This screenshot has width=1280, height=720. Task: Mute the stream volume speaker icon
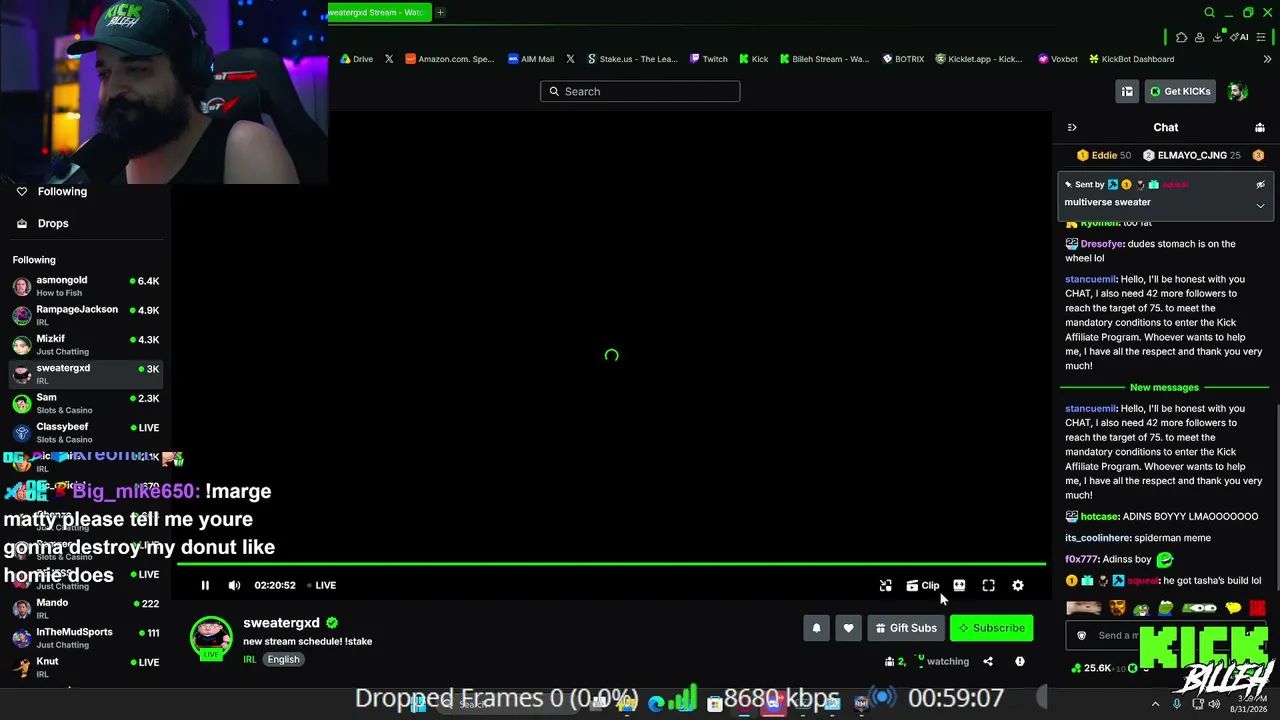click(x=234, y=585)
